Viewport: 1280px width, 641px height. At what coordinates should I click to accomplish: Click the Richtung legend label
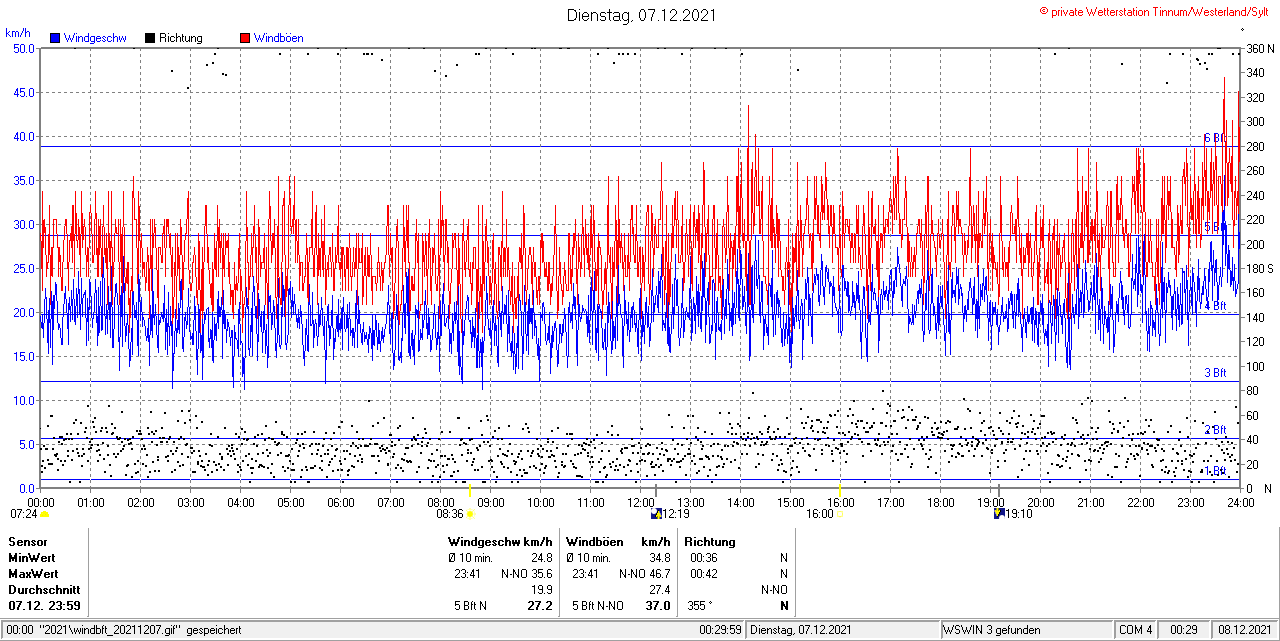pyautogui.click(x=180, y=38)
